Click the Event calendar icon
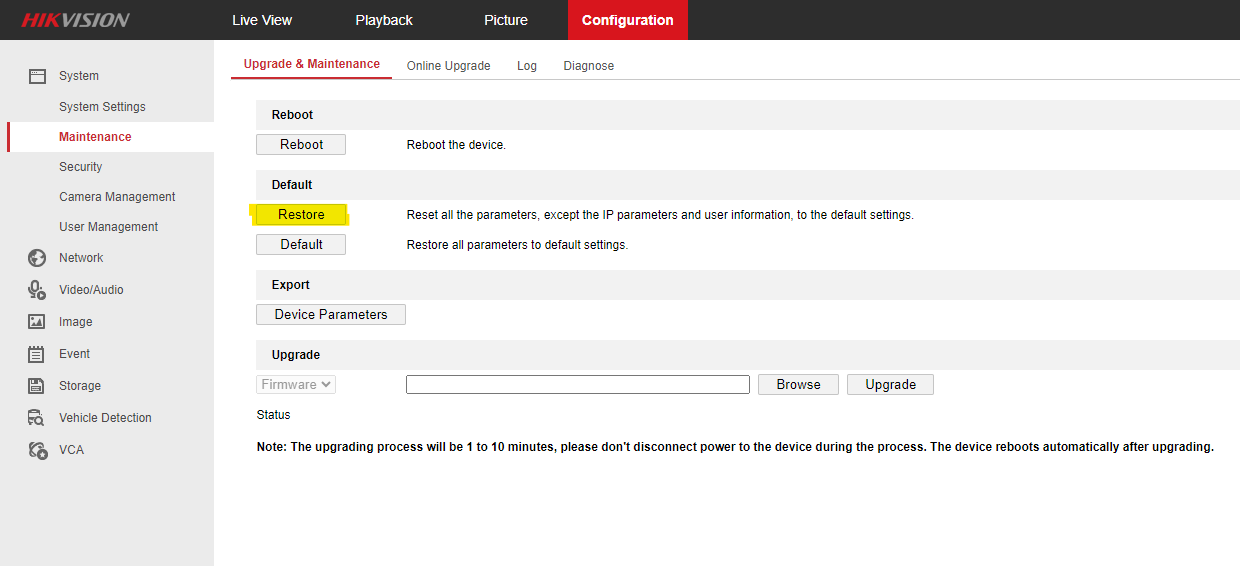 coord(37,354)
